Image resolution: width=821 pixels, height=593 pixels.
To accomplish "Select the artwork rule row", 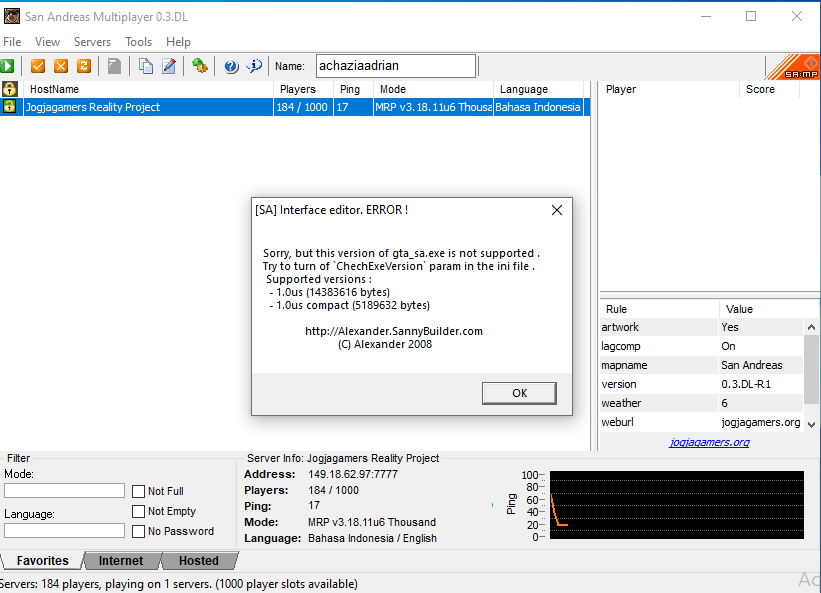I will tap(702, 327).
